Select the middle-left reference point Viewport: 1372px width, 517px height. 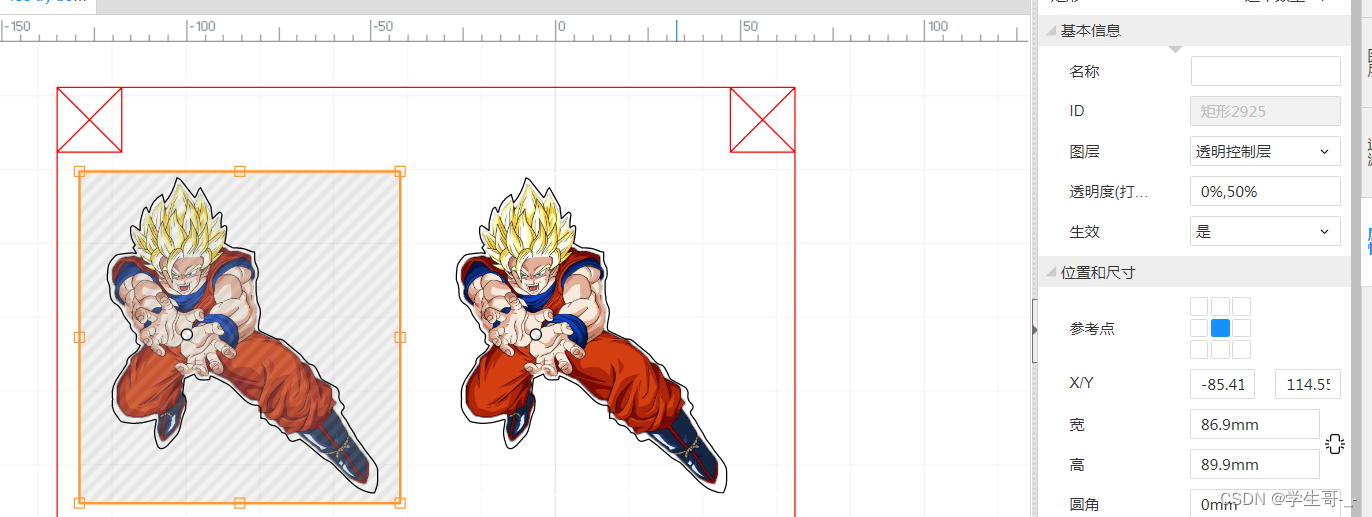[1199, 328]
